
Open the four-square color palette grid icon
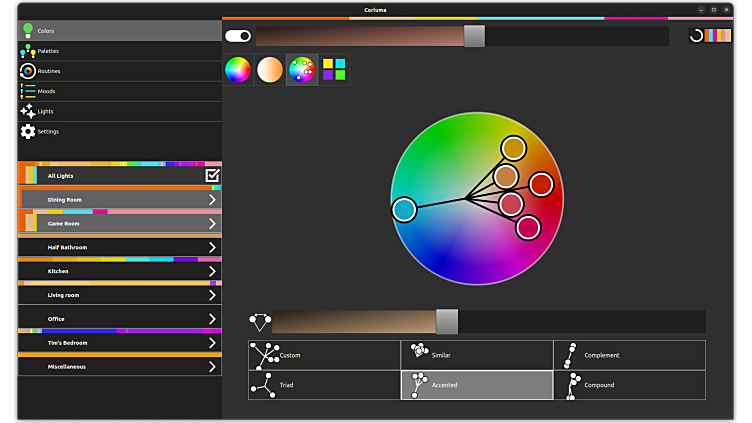tap(334, 70)
